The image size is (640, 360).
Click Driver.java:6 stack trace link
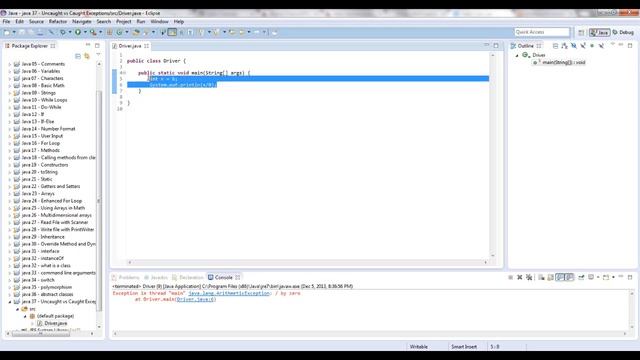[196, 299]
